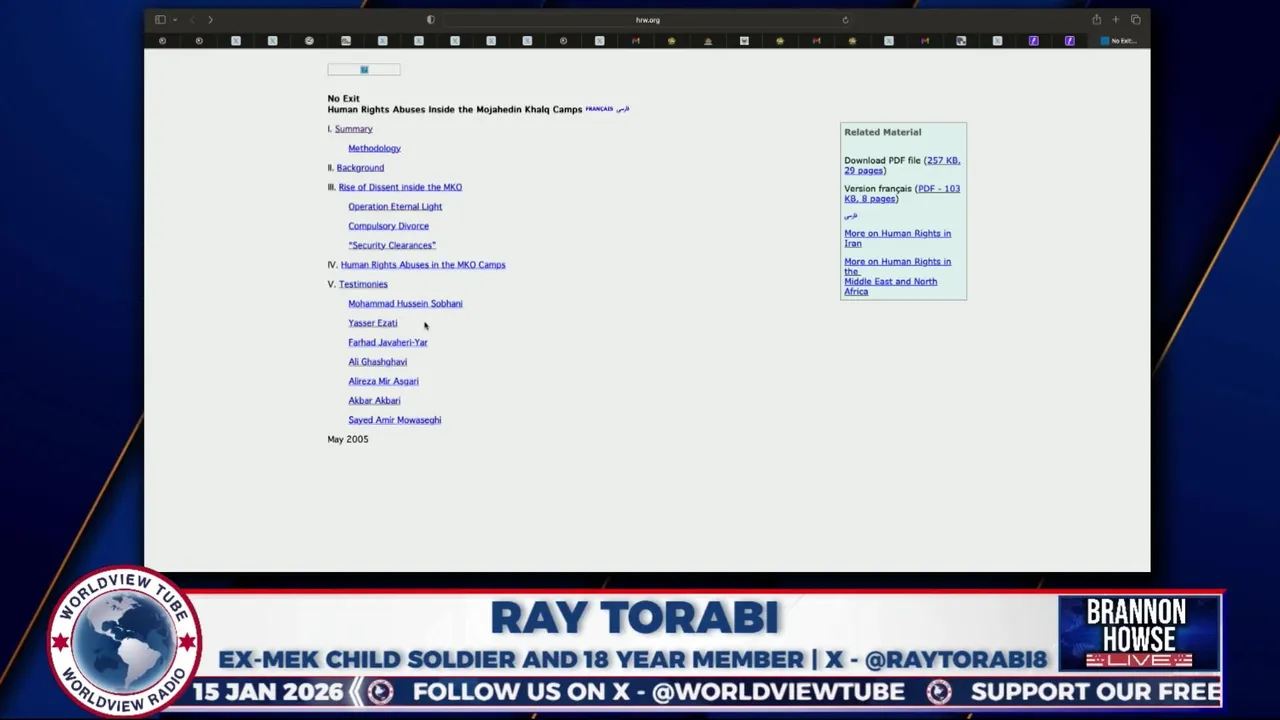The image size is (1280, 720).
Task: Open the "Security Clearances" link
Action: 392,245
